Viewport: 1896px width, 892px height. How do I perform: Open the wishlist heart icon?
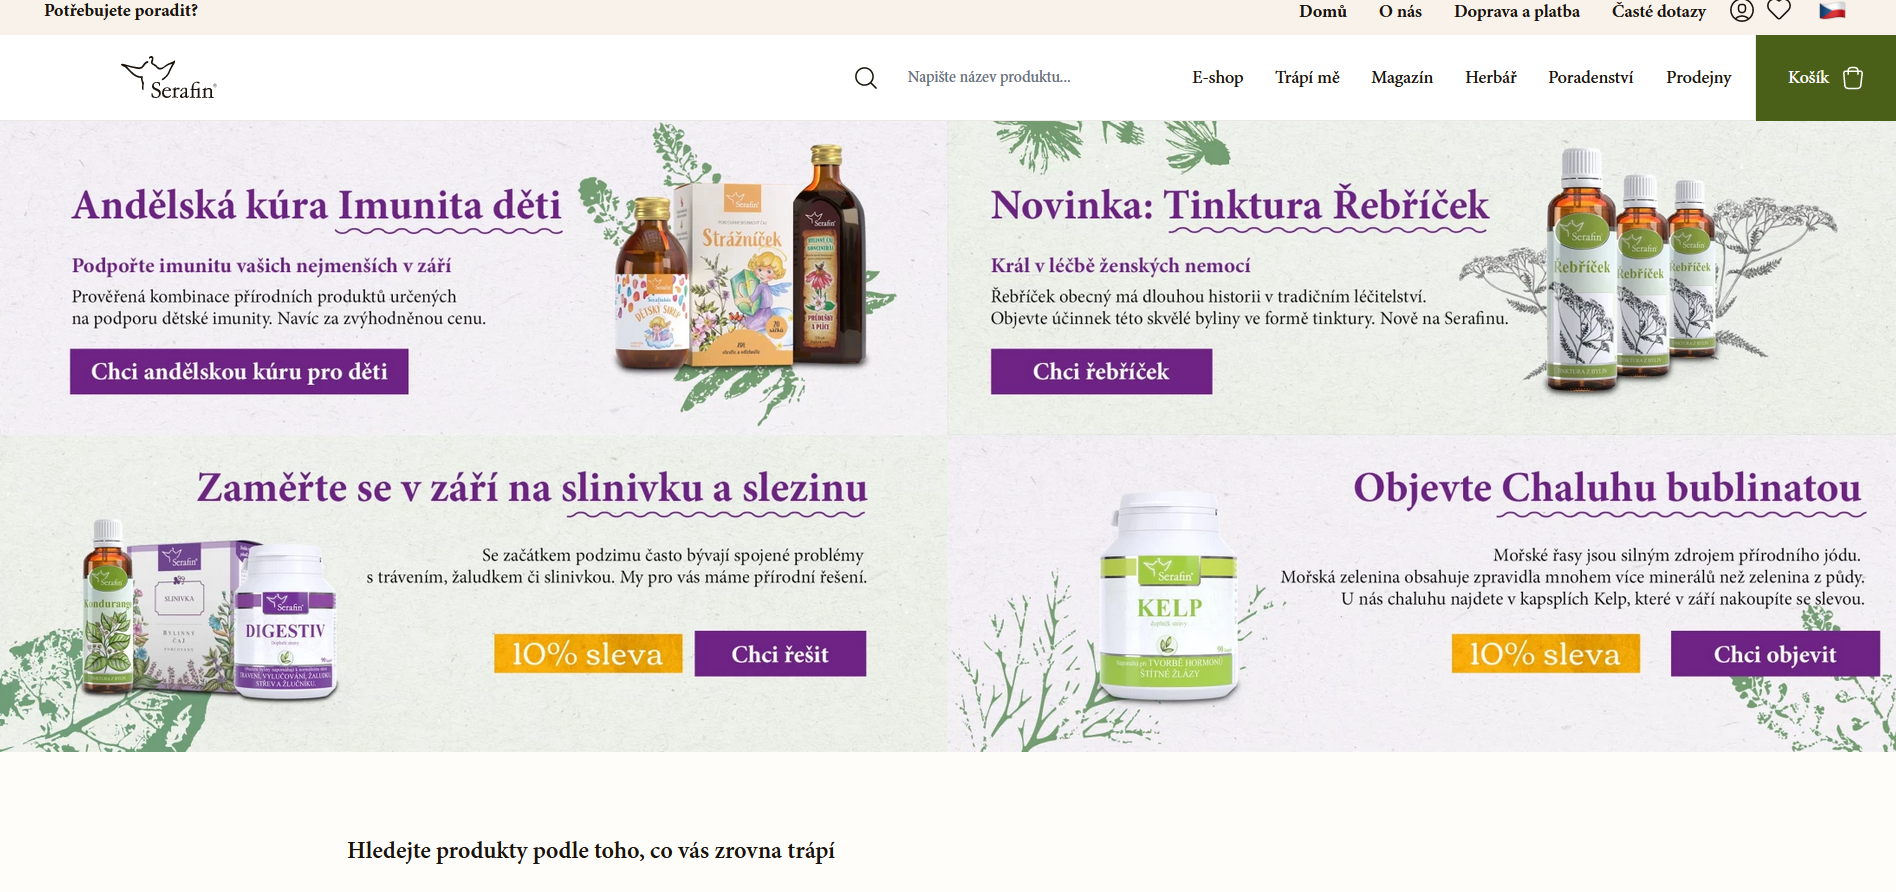pyautogui.click(x=1779, y=11)
